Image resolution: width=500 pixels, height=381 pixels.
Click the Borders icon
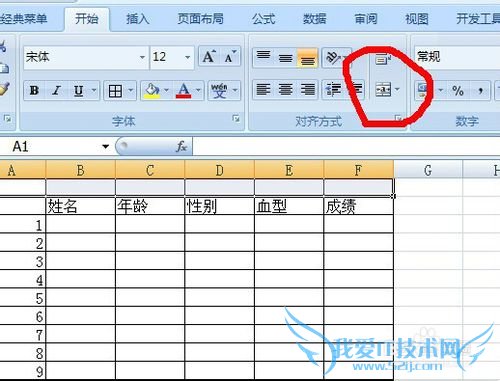115,90
